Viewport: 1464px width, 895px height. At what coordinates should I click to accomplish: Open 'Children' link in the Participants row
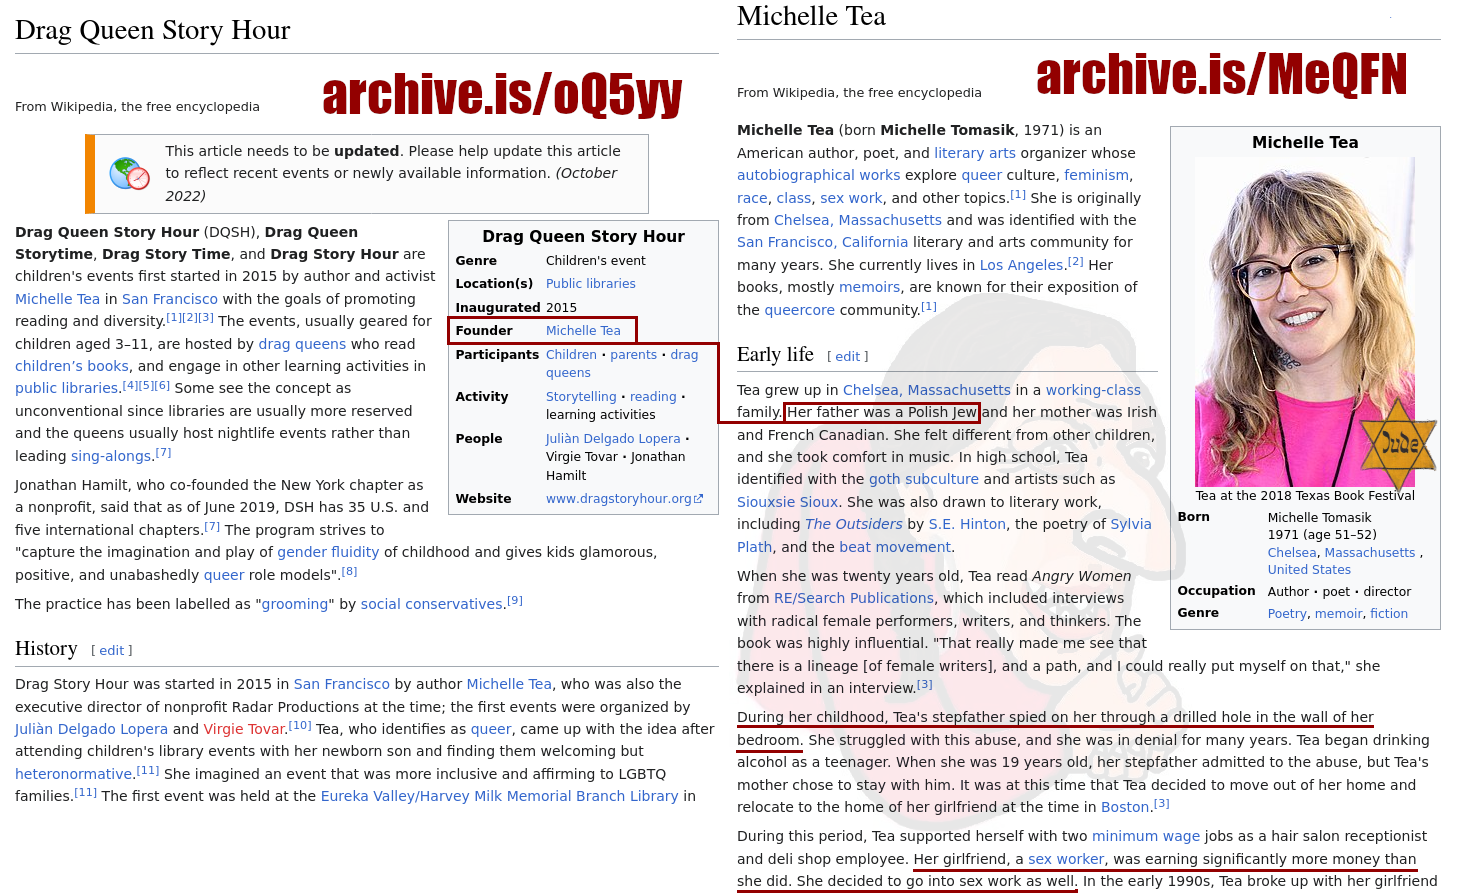coord(571,355)
